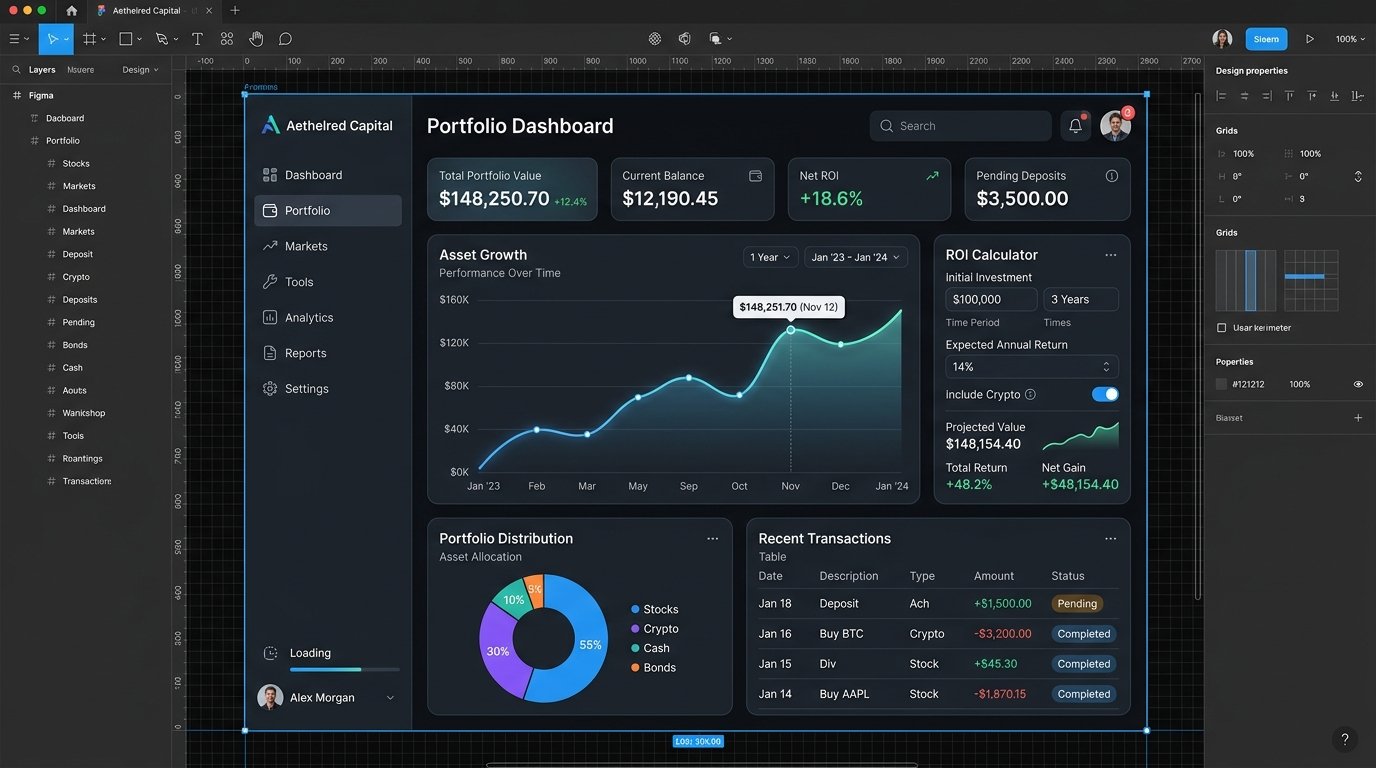Add a new tab with plus icon
1376x768 pixels.
pos(235,10)
